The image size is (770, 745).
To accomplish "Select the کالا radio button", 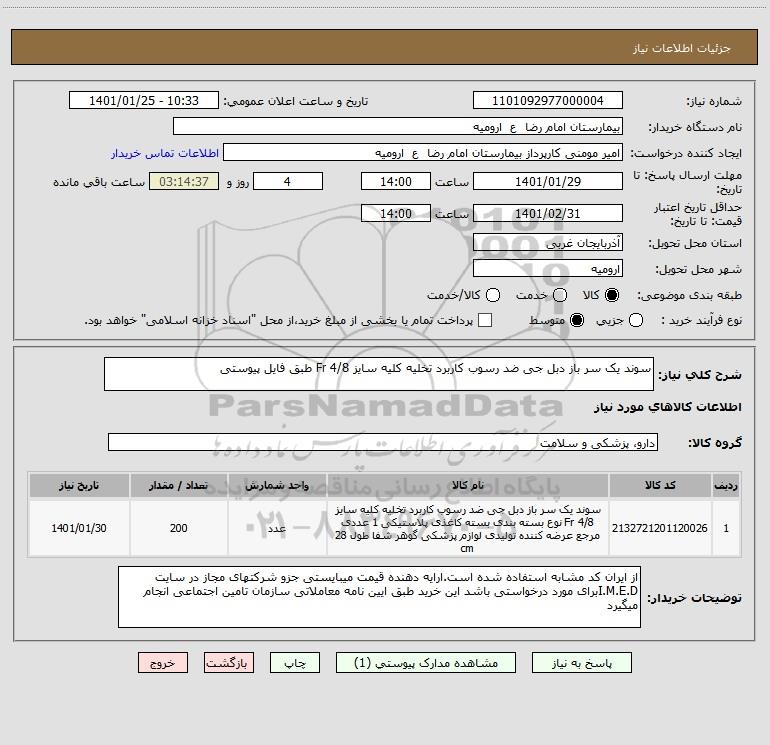I will [x=611, y=295].
